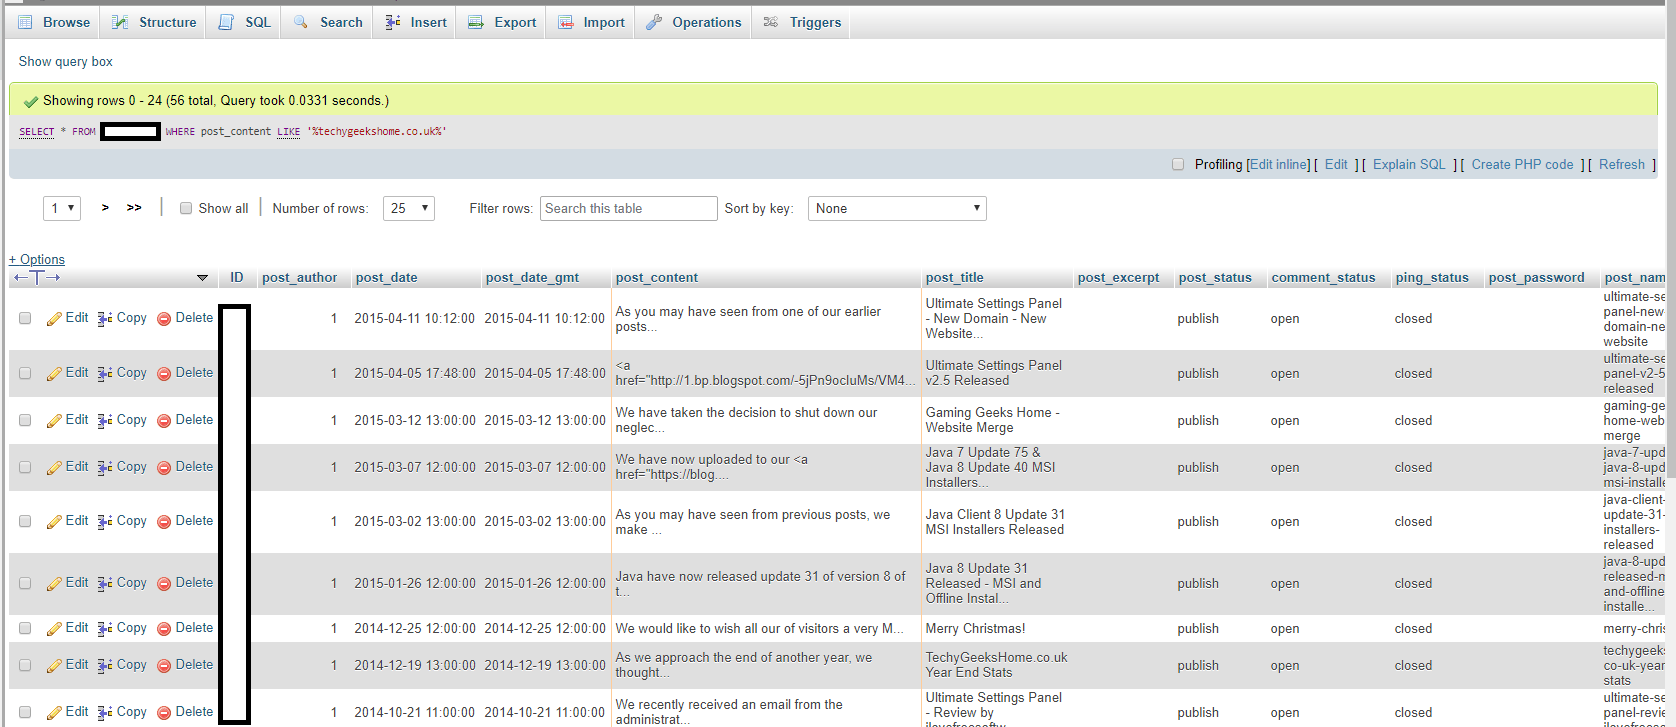Screen dimensions: 1676x727
Task: Click the Edit inline link
Action: (1279, 165)
